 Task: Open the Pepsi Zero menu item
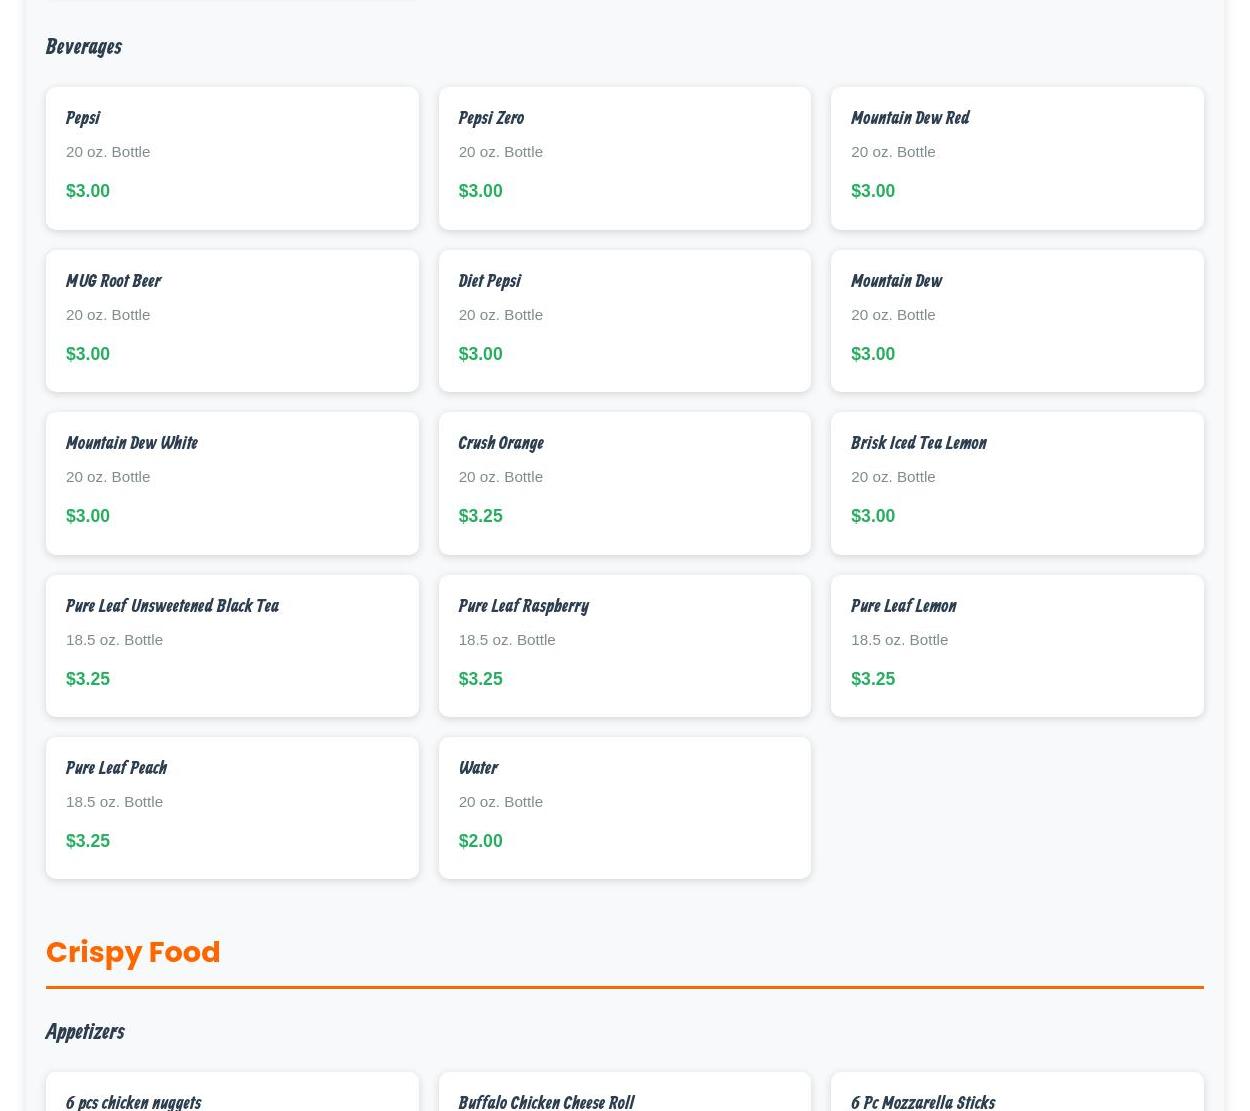624,158
